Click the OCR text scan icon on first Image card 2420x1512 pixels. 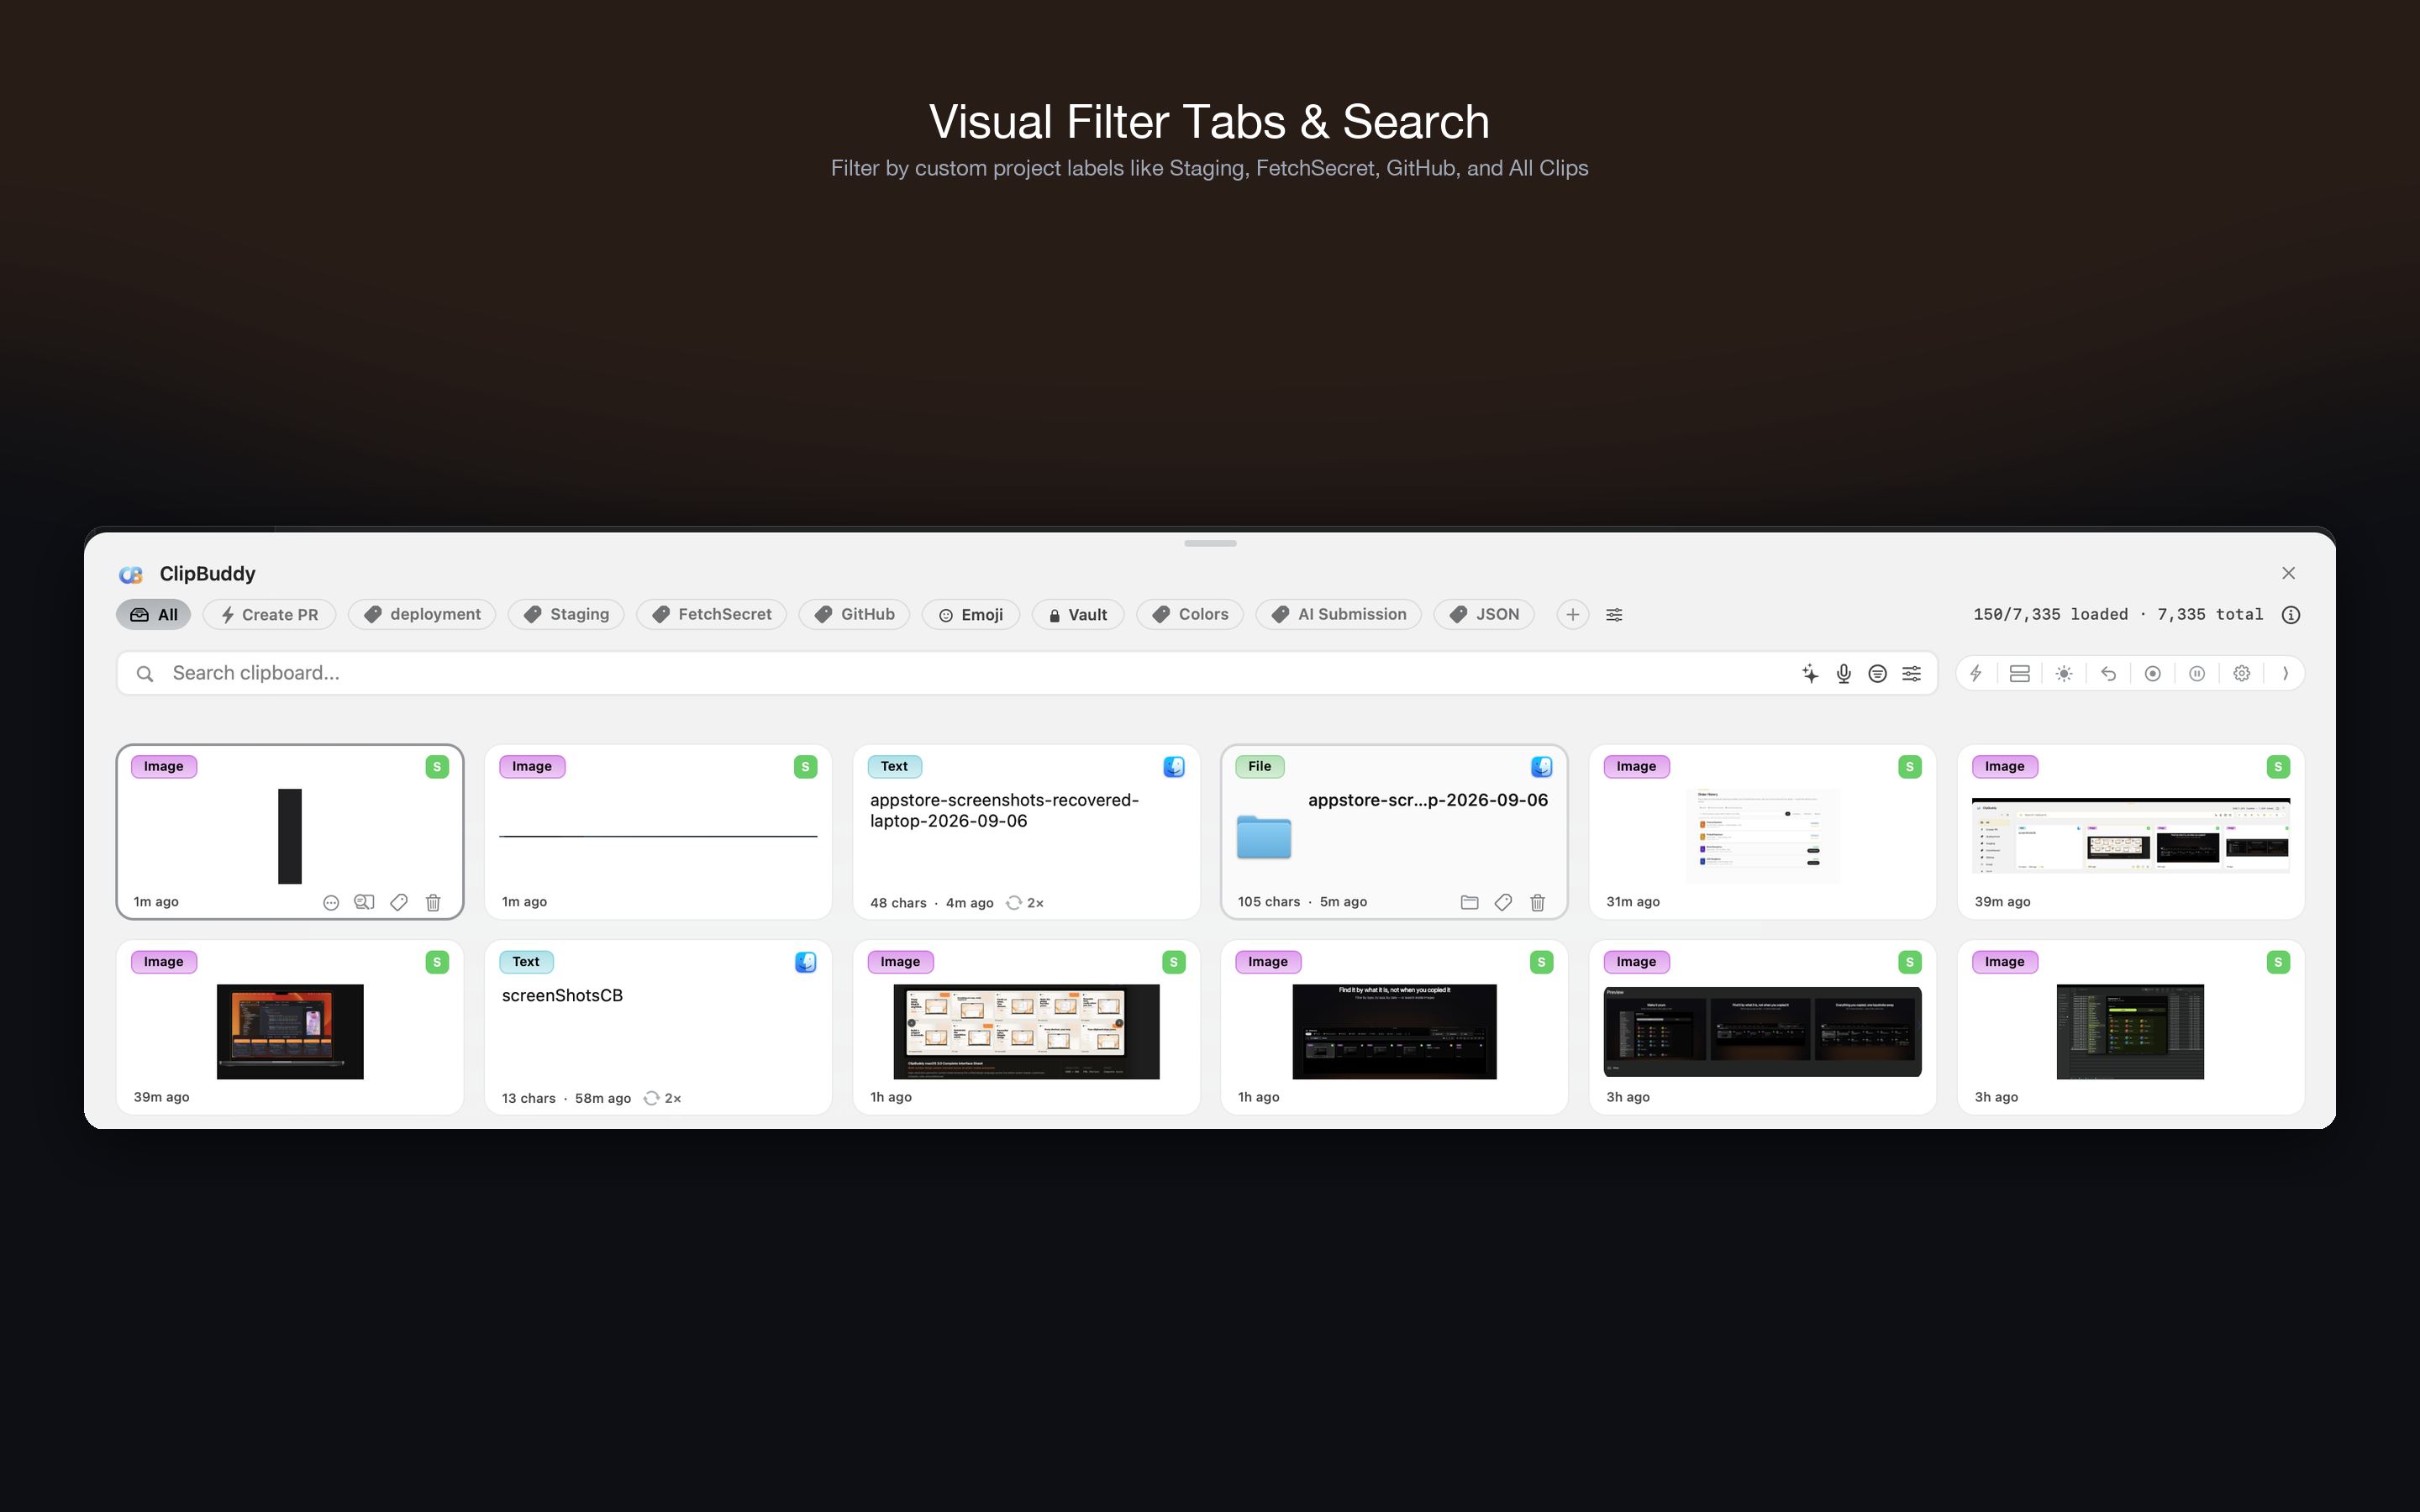pos(365,903)
